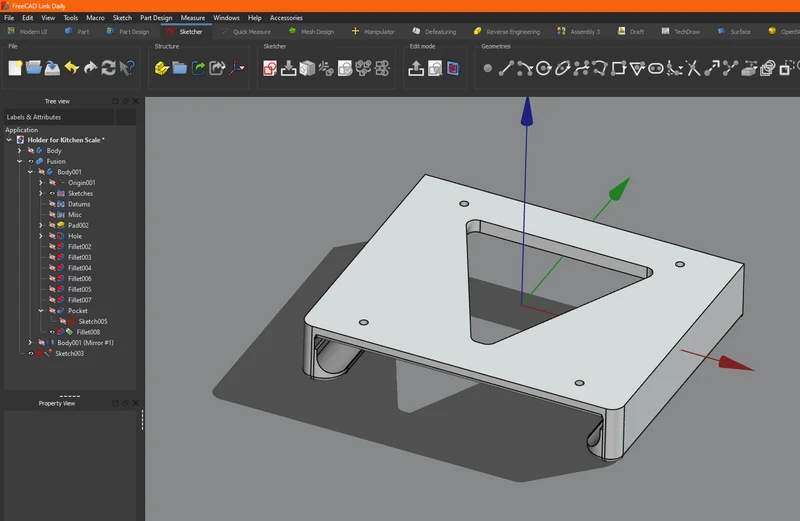The width and height of the screenshot is (800, 521).
Task: Select Sketch005 in the tree
Action: pyautogui.click(x=92, y=321)
